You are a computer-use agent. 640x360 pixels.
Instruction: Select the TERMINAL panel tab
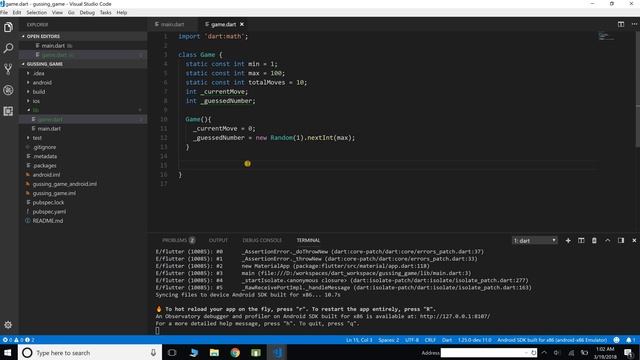click(308, 240)
